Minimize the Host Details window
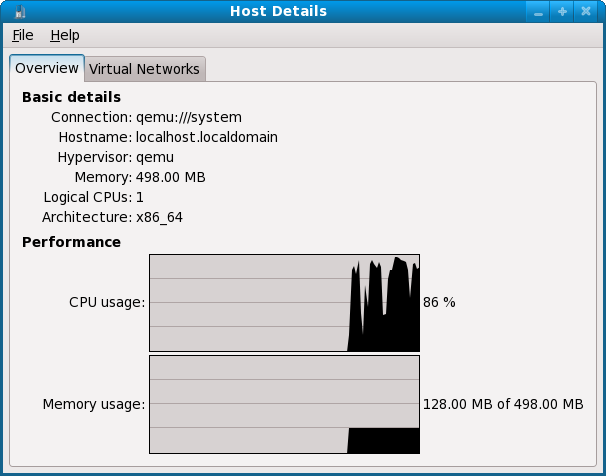The image size is (606, 476). (538, 12)
